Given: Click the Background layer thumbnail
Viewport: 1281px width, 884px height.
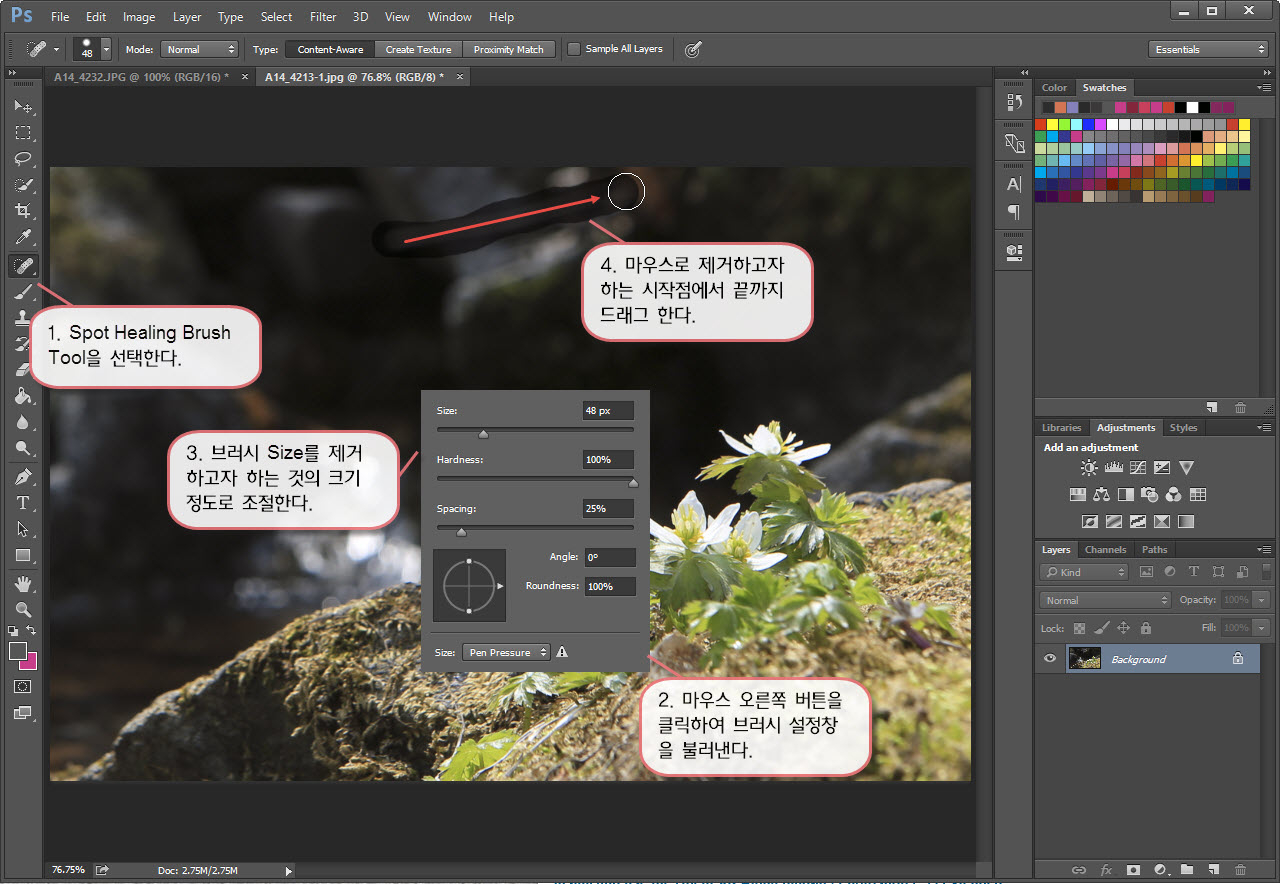Looking at the screenshot, I should pyautogui.click(x=1084, y=659).
